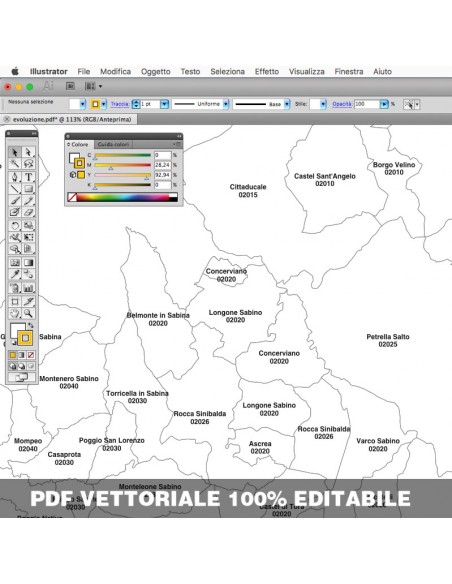Select the Pen tool
452x584 pixels.
[x=15, y=177]
